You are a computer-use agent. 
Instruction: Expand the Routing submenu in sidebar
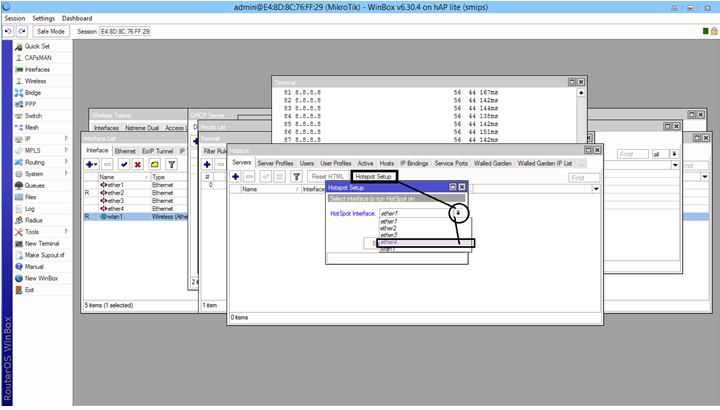[x=66, y=162]
